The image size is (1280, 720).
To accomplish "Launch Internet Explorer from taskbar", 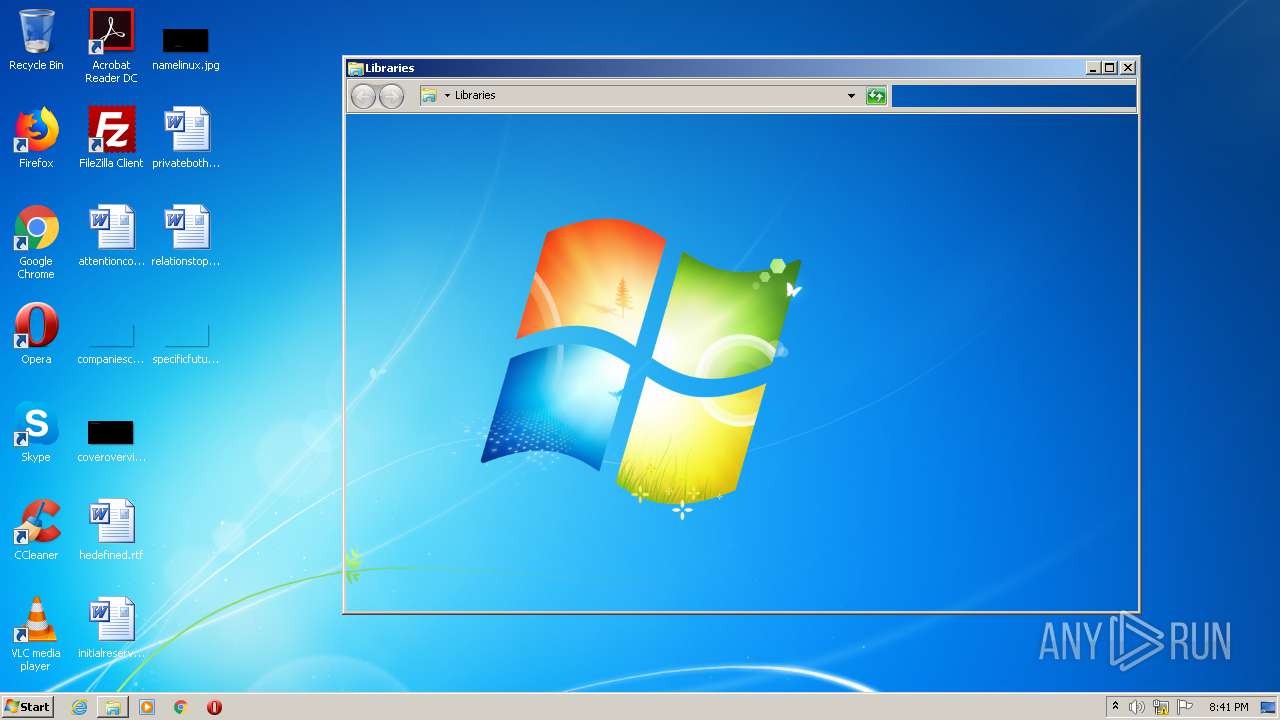I will point(79,707).
